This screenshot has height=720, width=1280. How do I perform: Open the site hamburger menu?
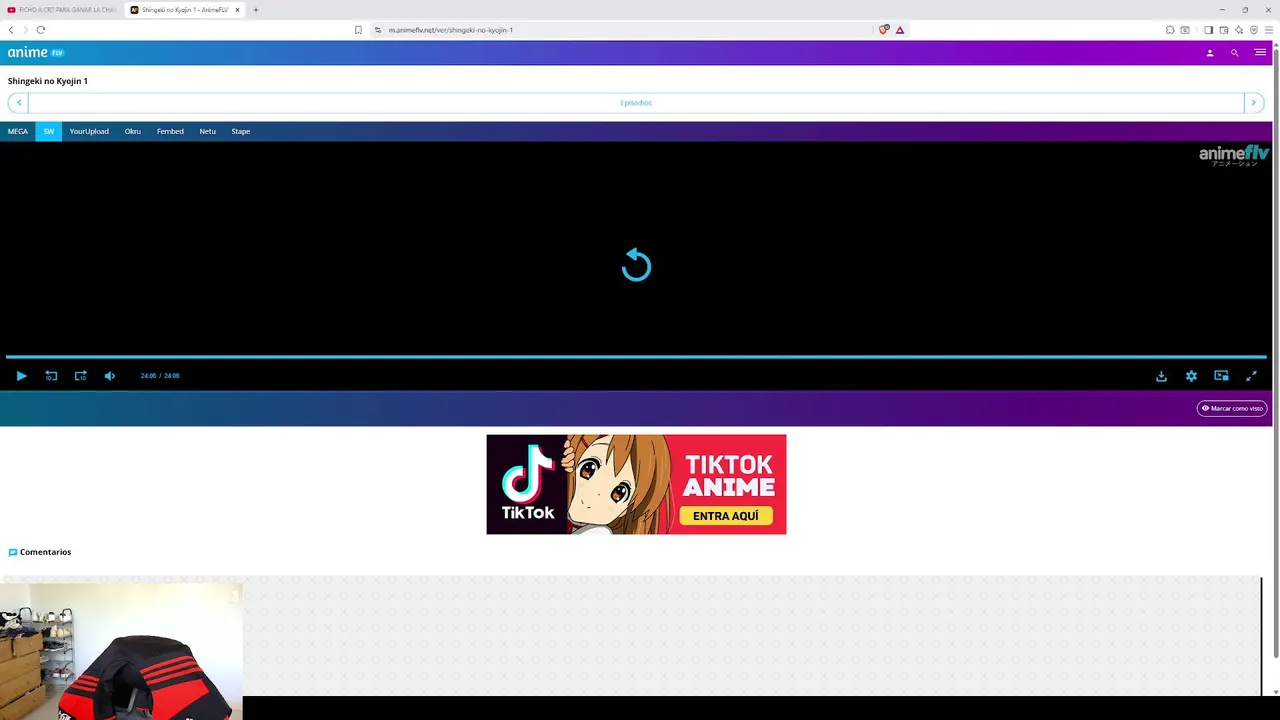click(x=1259, y=53)
